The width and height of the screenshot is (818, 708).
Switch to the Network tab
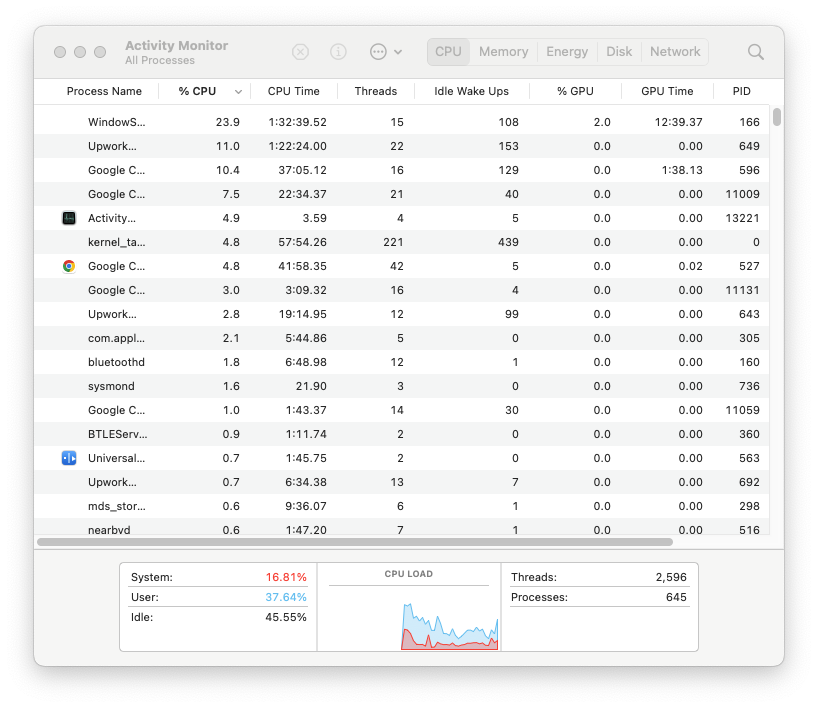click(x=674, y=51)
